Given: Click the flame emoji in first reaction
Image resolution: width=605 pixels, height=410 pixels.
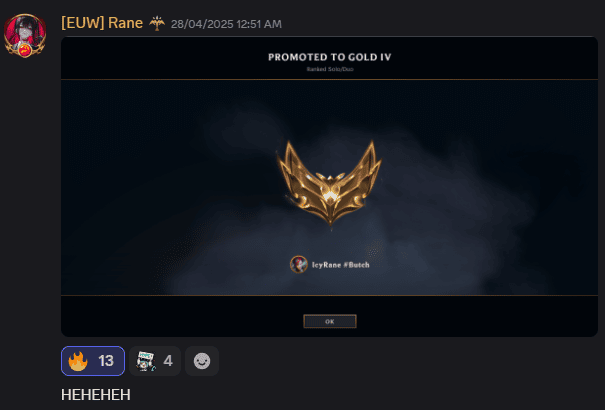Looking at the screenshot, I should [78, 361].
